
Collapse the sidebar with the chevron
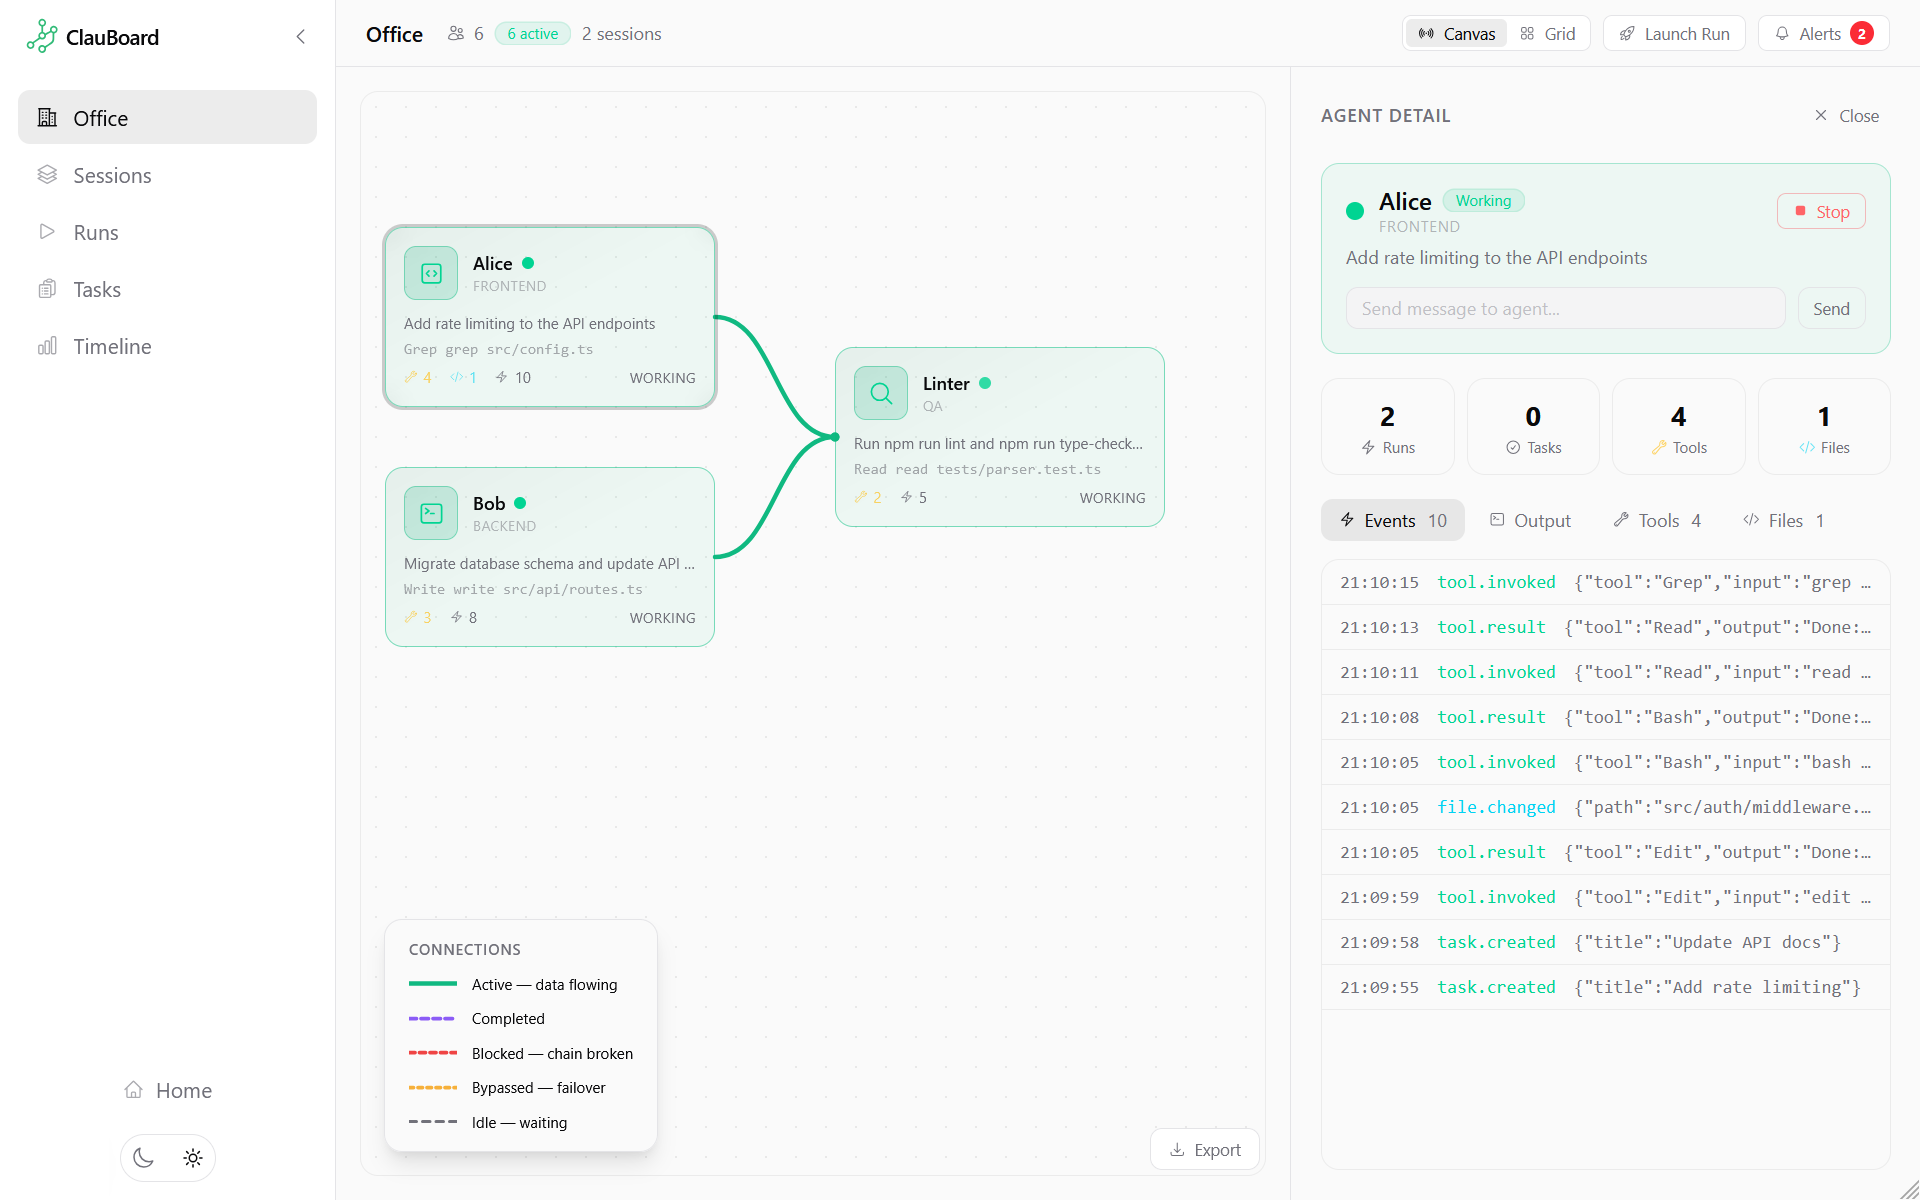click(301, 36)
